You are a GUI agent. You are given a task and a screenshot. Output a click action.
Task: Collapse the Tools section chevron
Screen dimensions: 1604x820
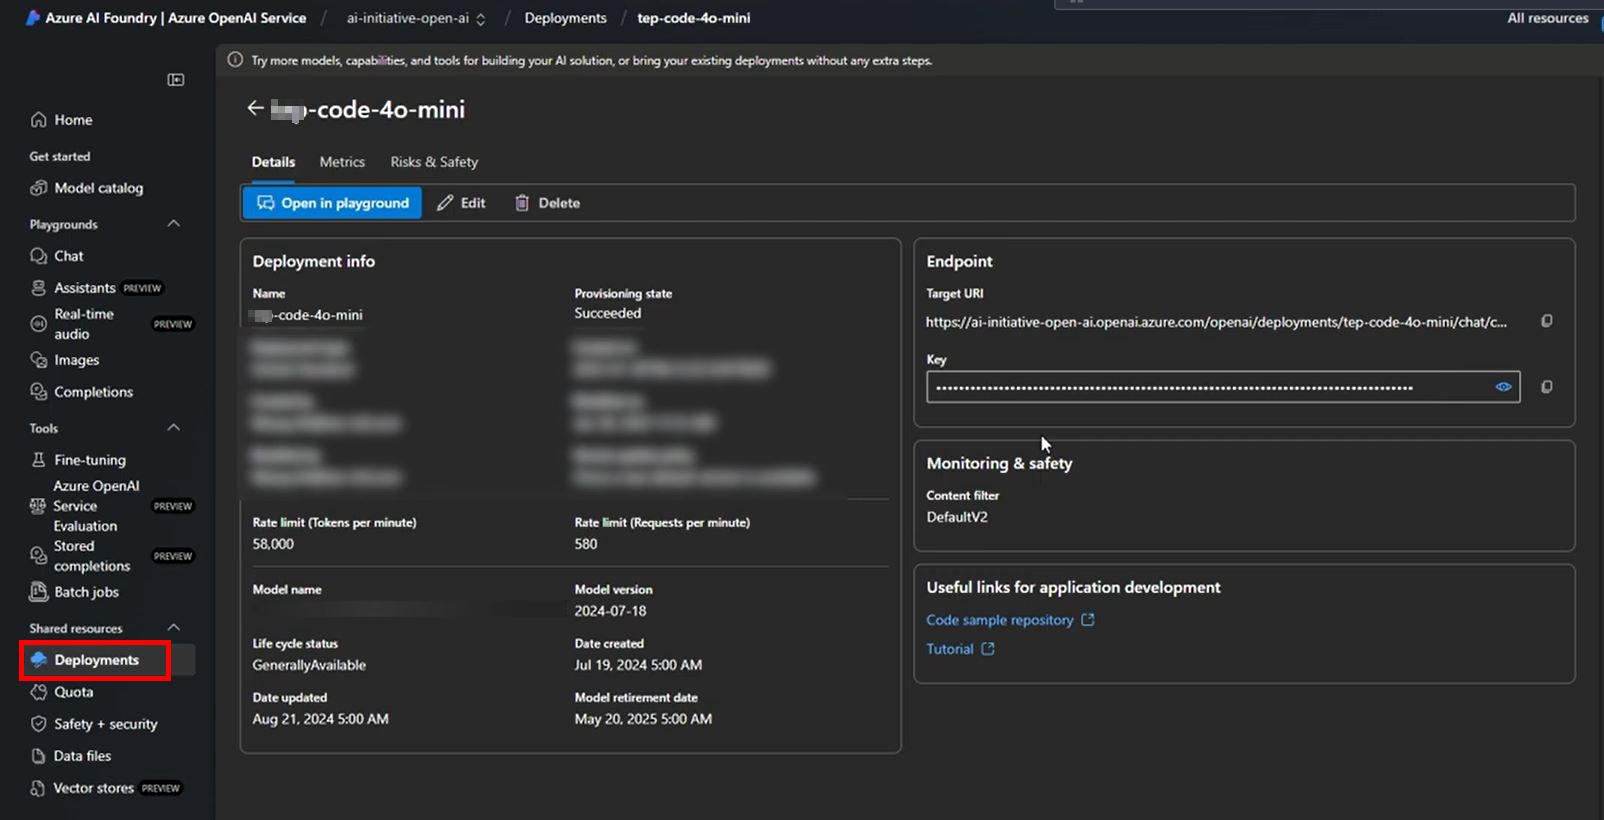(x=174, y=428)
